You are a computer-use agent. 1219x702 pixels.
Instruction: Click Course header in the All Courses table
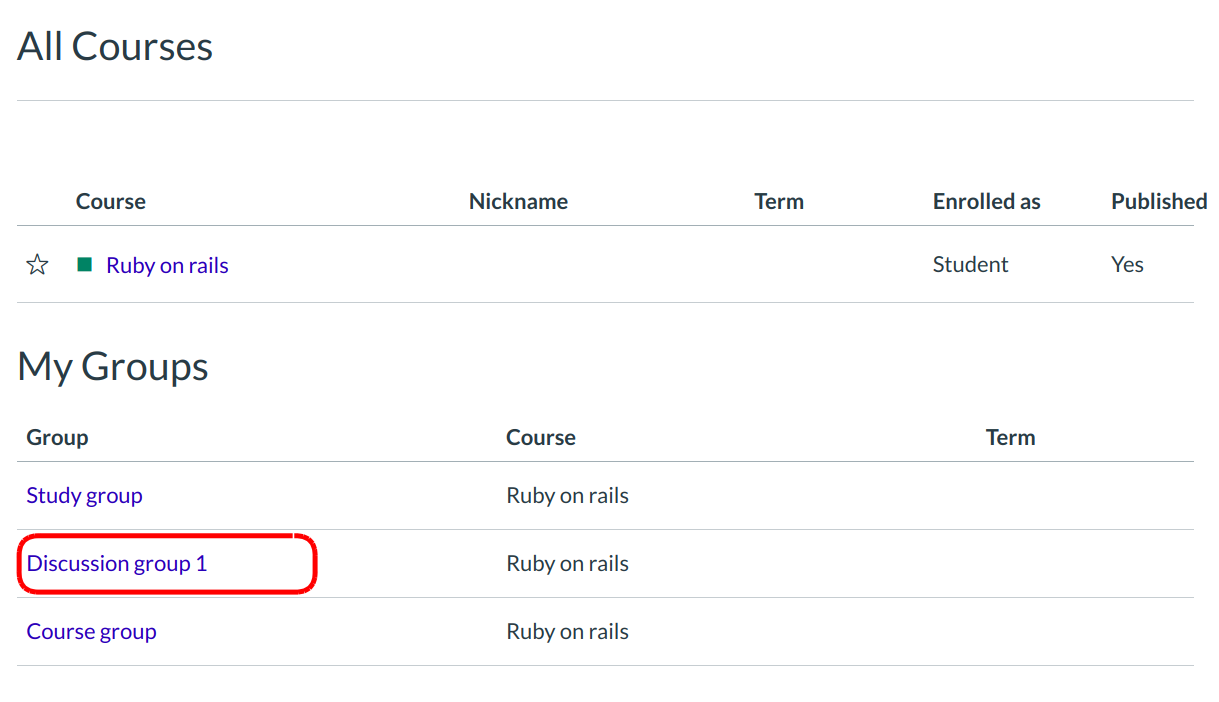[x=110, y=202]
